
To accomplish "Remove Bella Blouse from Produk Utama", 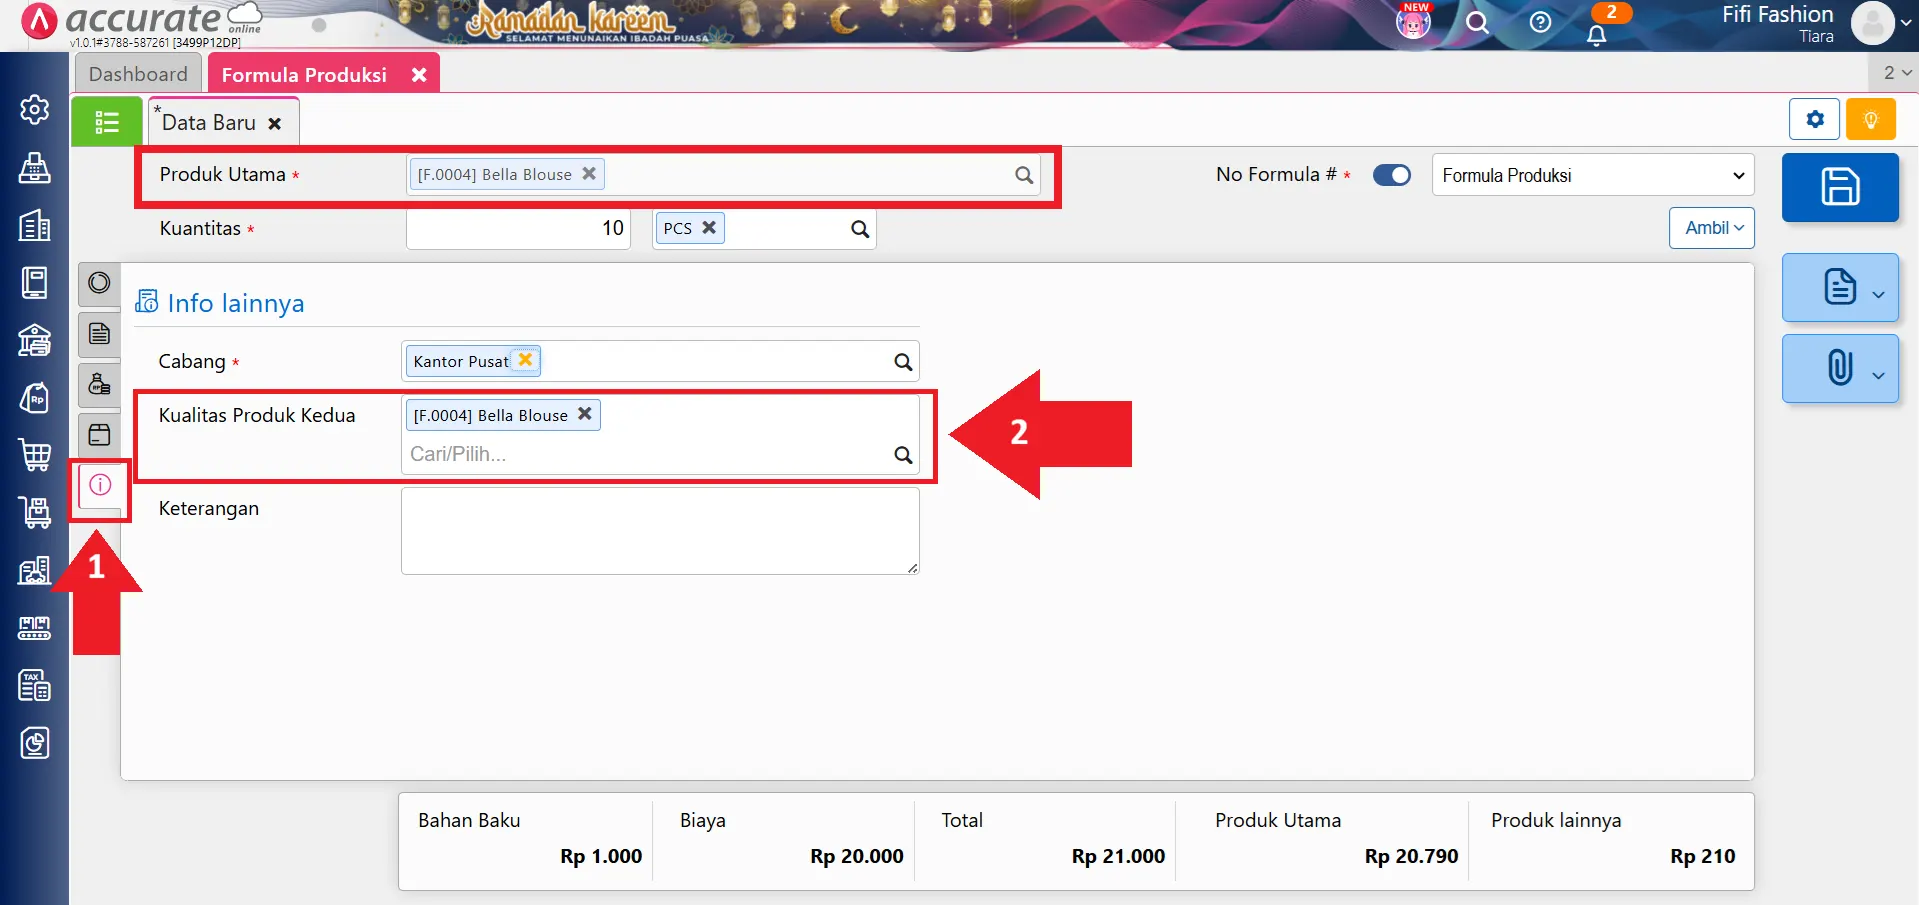I will [x=589, y=174].
